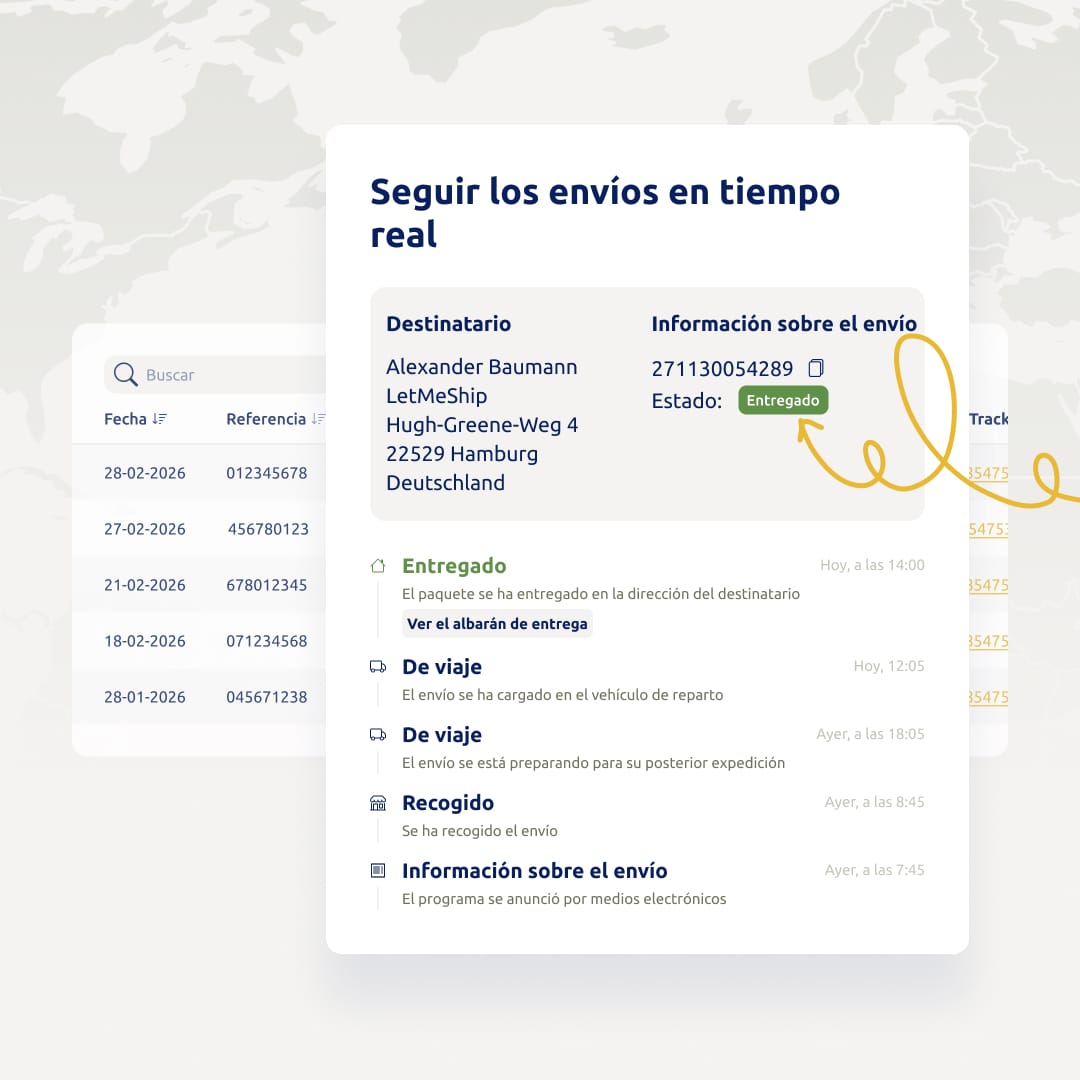Click the search magnifier icon
The width and height of the screenshot is (1080, 1080).
(x=125, y=375)
